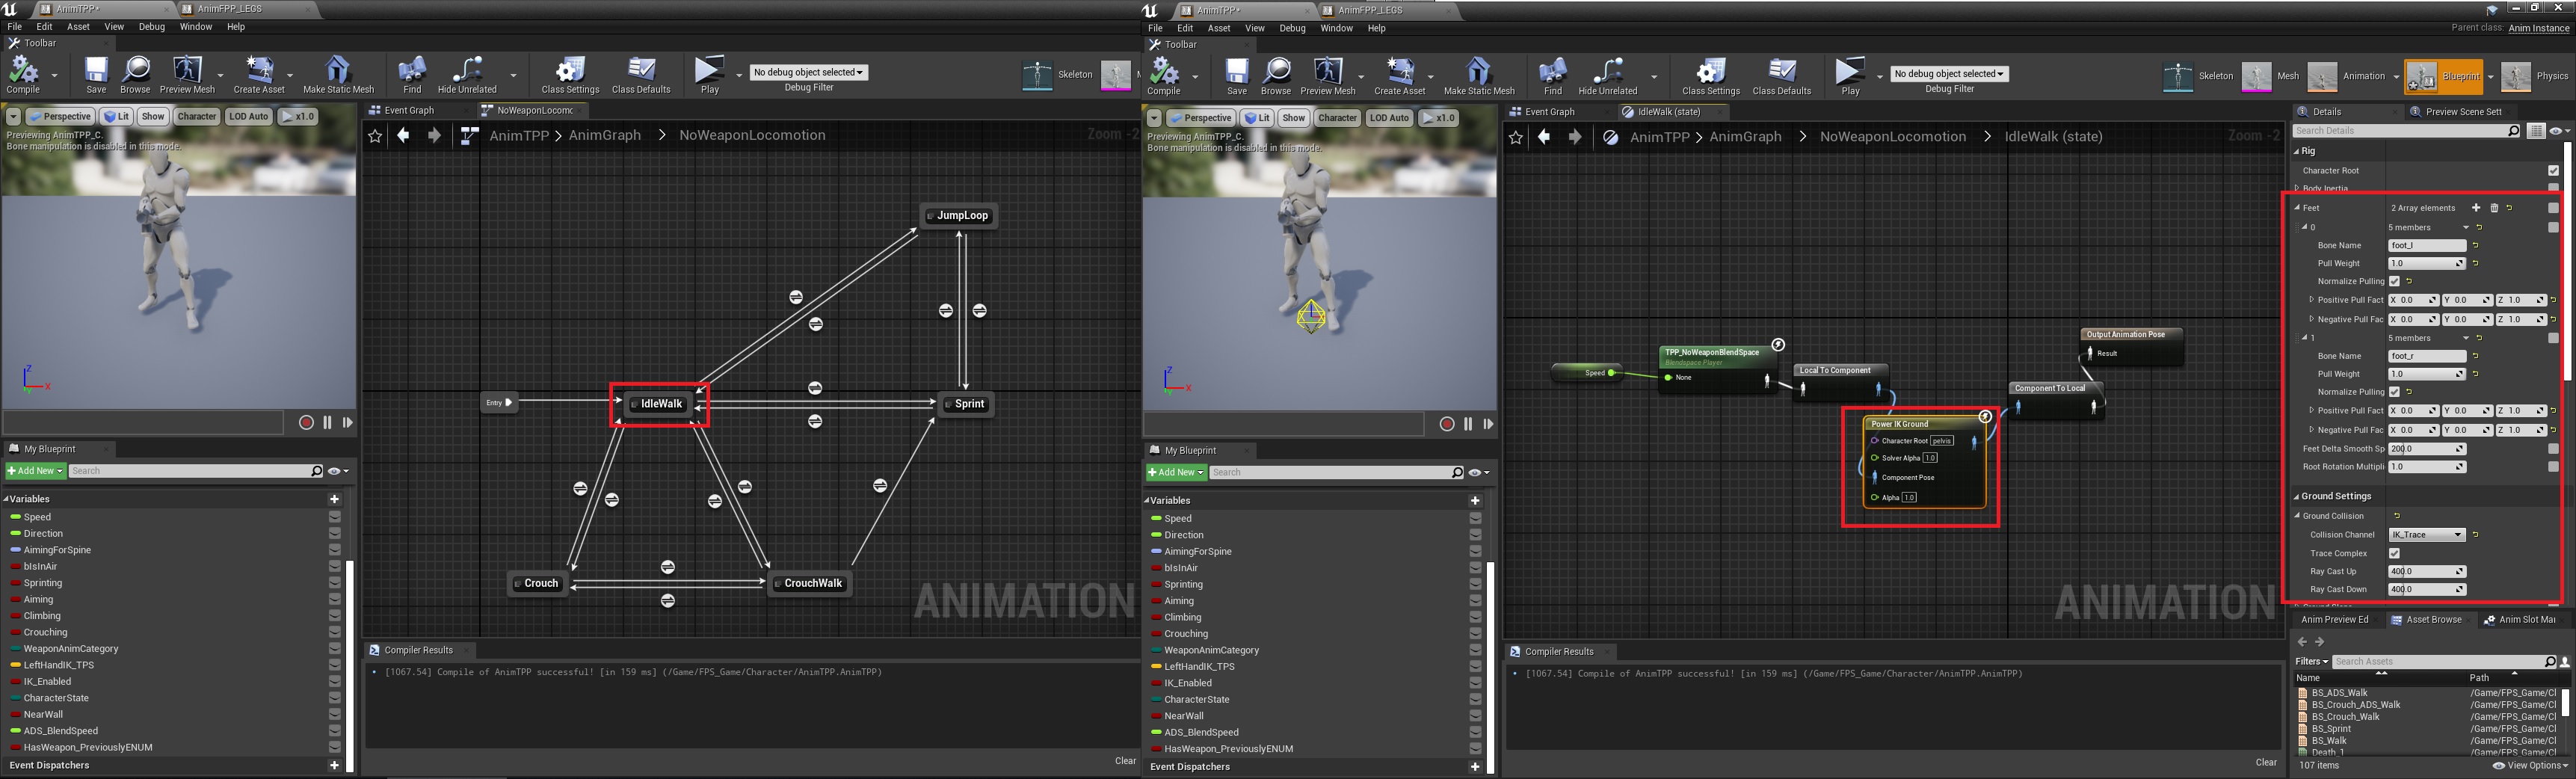Open the Collision Channel IK_Trace dropdown
Viewport: 2576px width, 779px height.
pyautogui.click(x=2426, y=535)
